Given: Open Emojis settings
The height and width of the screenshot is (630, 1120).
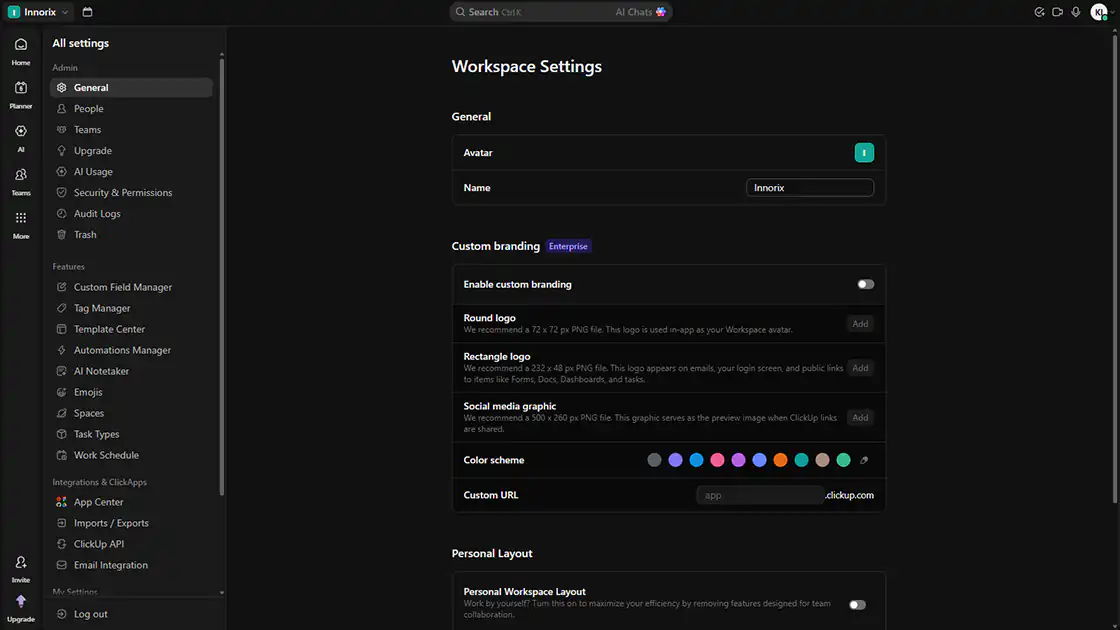Looking at the screenshot, I should coord(131,392).
